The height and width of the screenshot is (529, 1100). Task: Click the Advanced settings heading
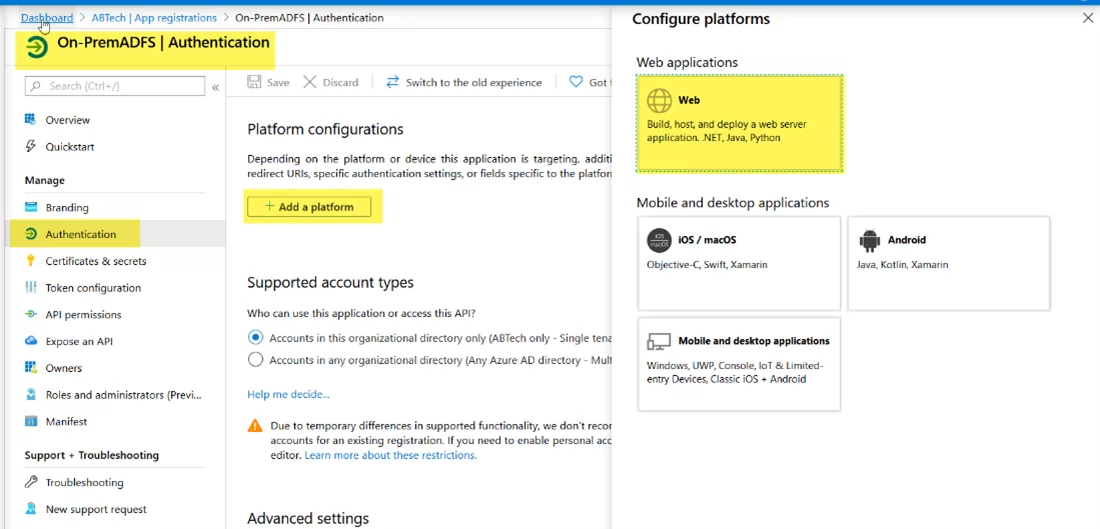click(308, 518)
